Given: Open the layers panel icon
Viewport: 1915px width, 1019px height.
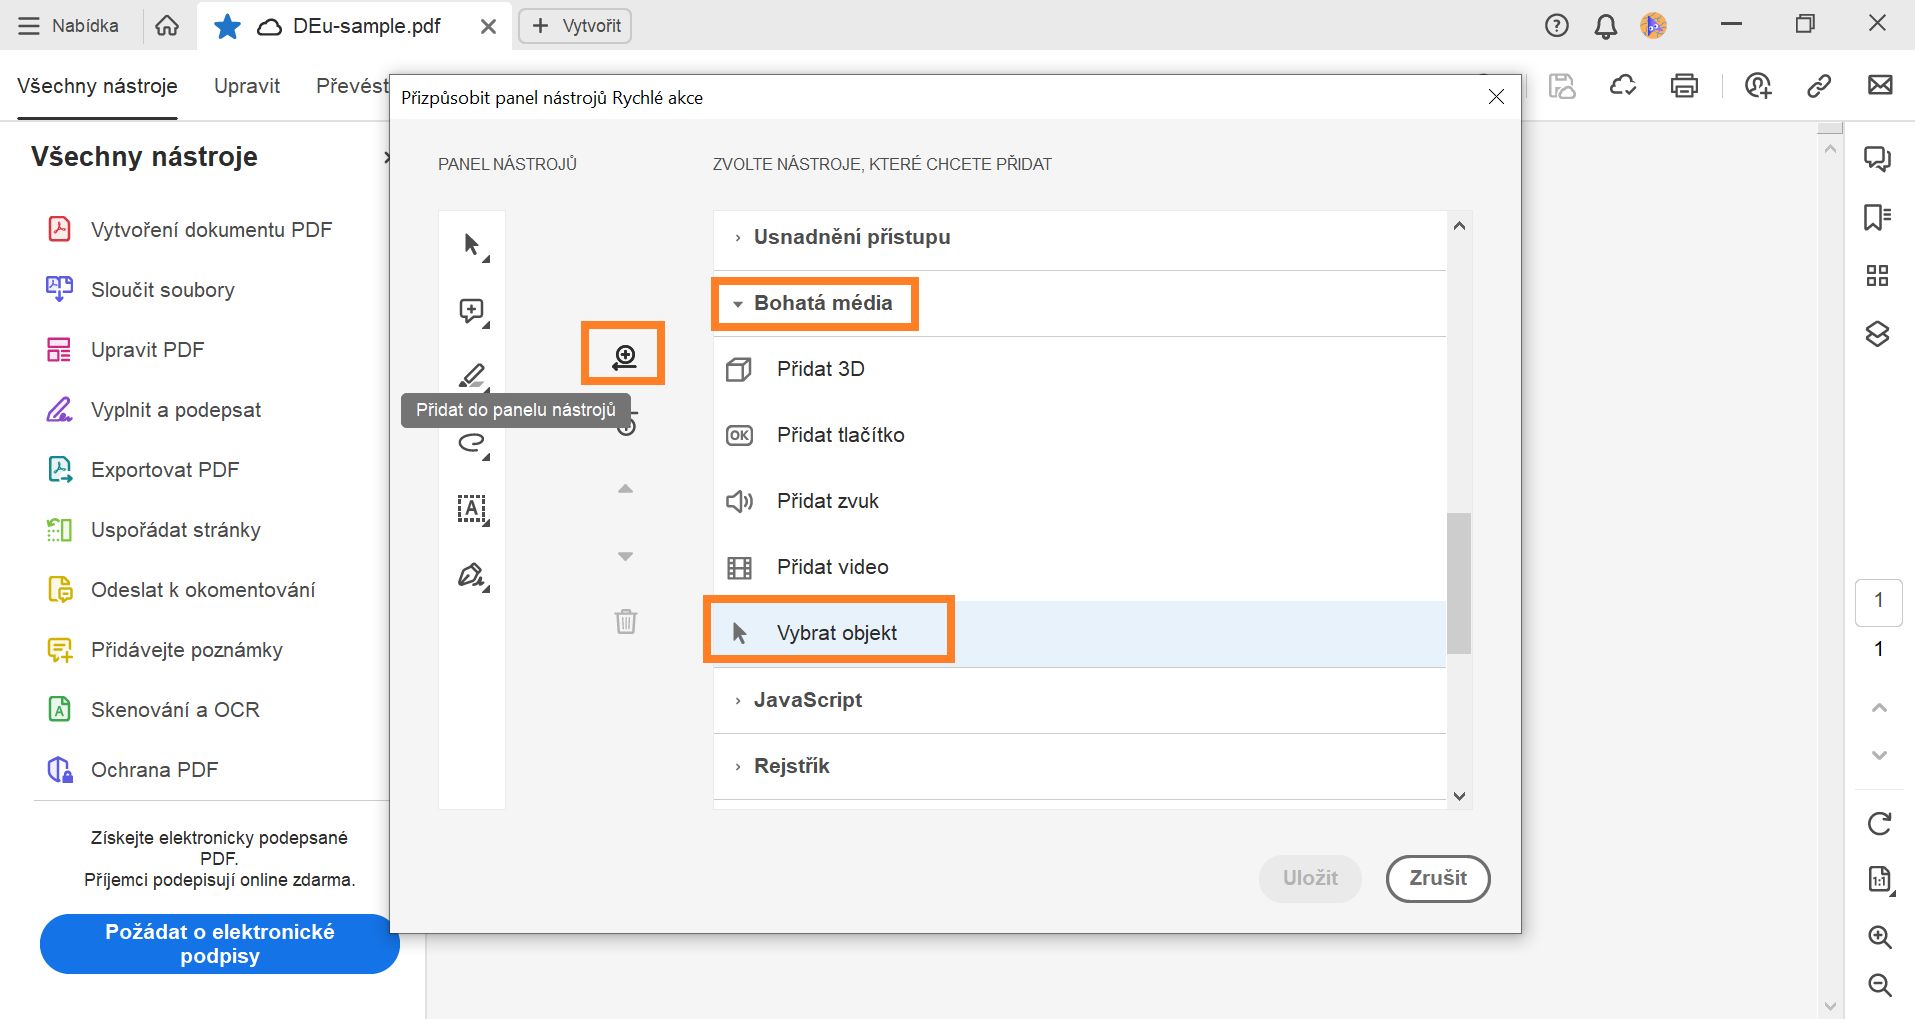Looking at the screenshot, I should [1877, 334].
